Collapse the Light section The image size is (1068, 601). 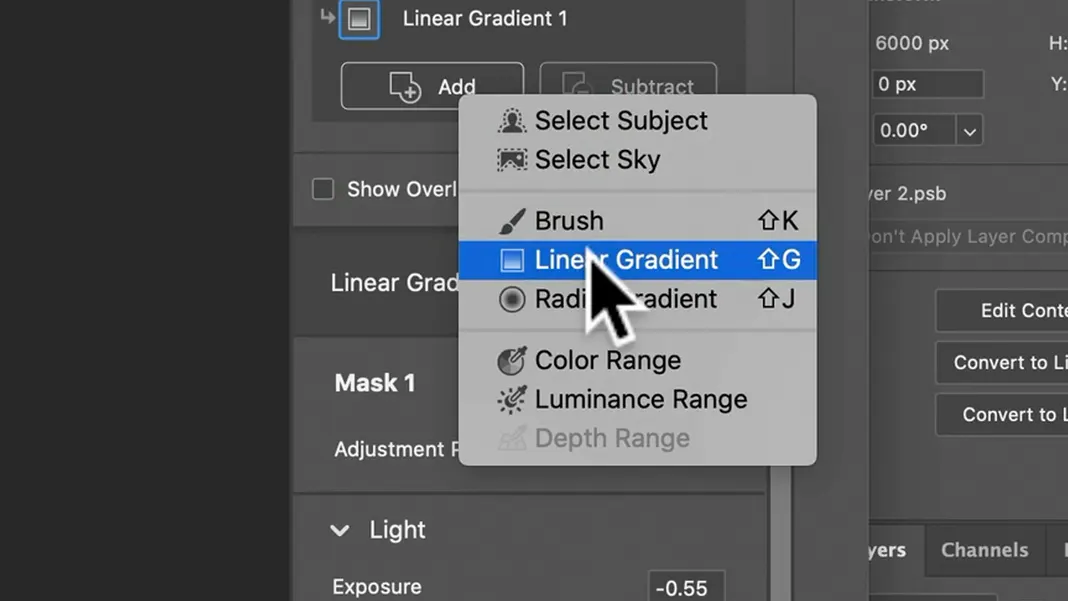[339, 530]
